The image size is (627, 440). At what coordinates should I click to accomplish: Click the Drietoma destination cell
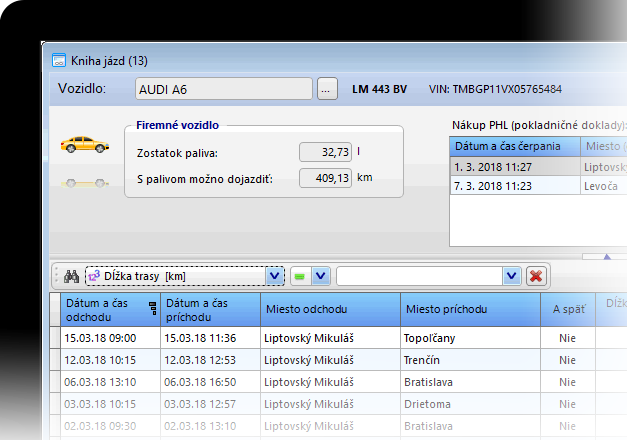point(470,404)
